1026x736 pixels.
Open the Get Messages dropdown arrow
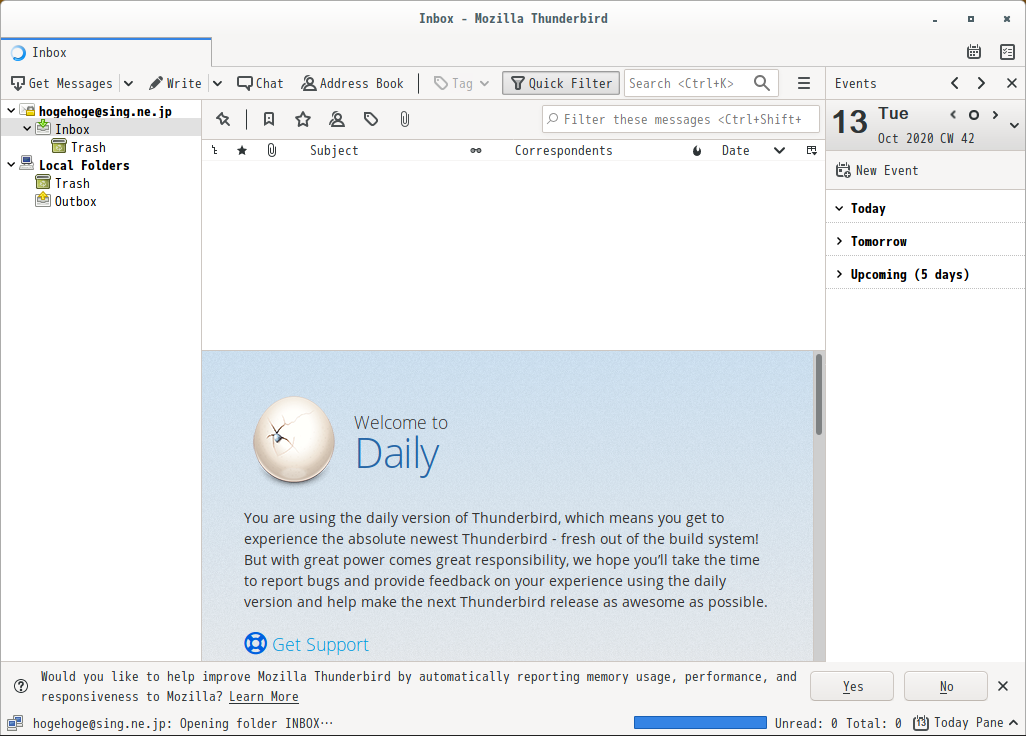(x=128, y=83)
